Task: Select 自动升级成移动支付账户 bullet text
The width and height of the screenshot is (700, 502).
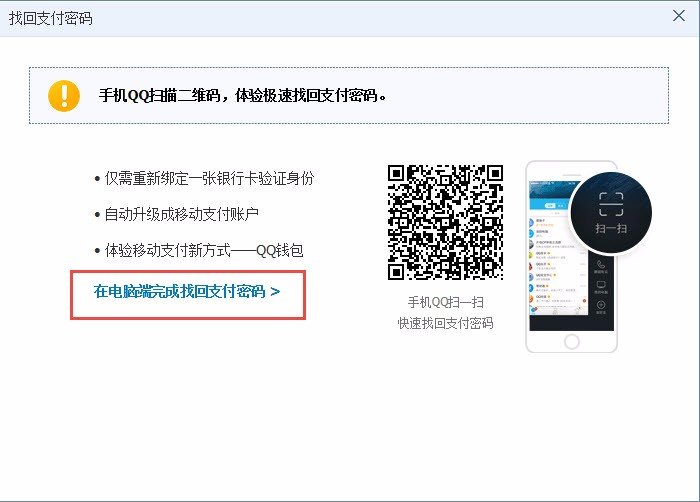Action: [x=181, y=214]
